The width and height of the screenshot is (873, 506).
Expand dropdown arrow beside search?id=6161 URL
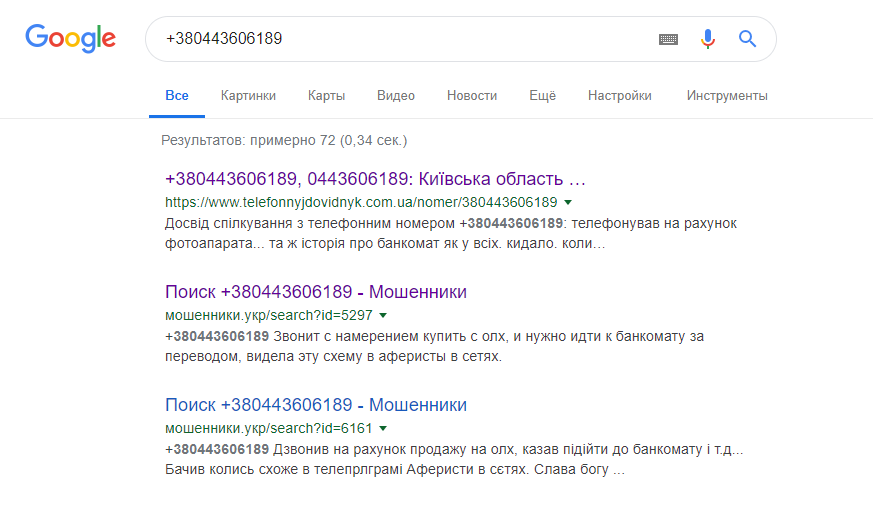pos(383,428)
